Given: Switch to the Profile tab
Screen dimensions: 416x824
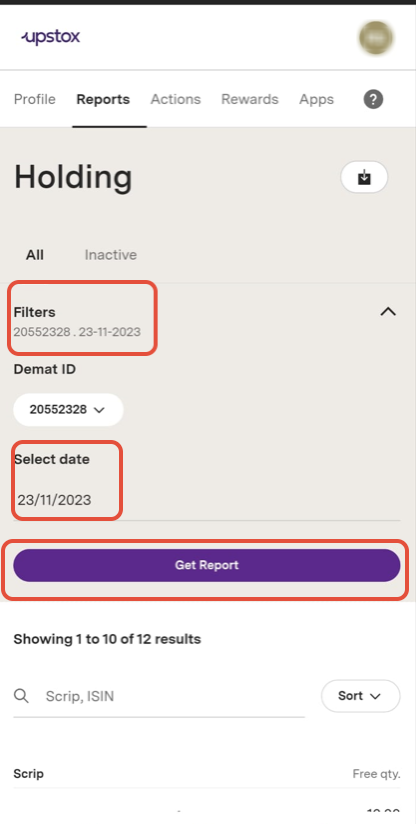Looking at the screenshot, I should (35, 99).
